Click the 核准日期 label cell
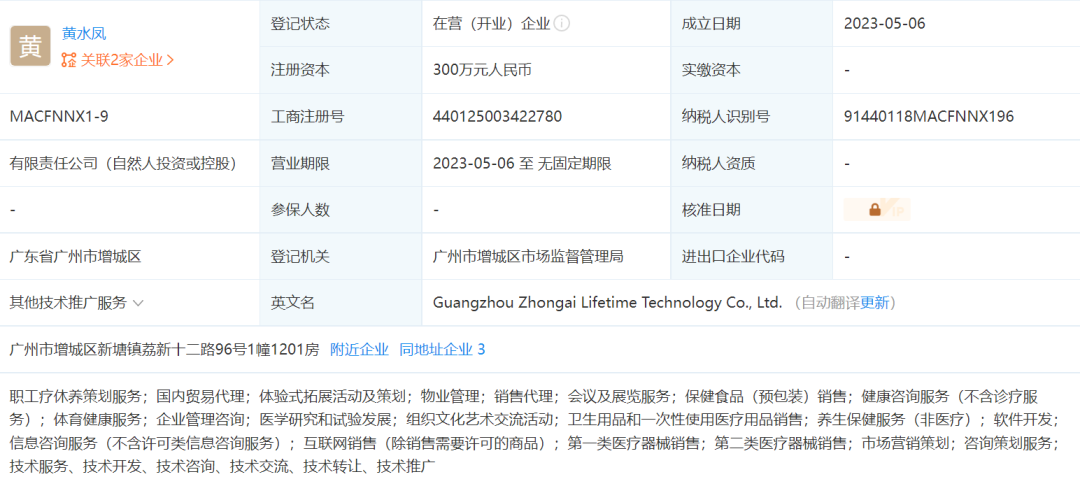The height and width of the screenshot is (486, 1080). coord(751,211)
